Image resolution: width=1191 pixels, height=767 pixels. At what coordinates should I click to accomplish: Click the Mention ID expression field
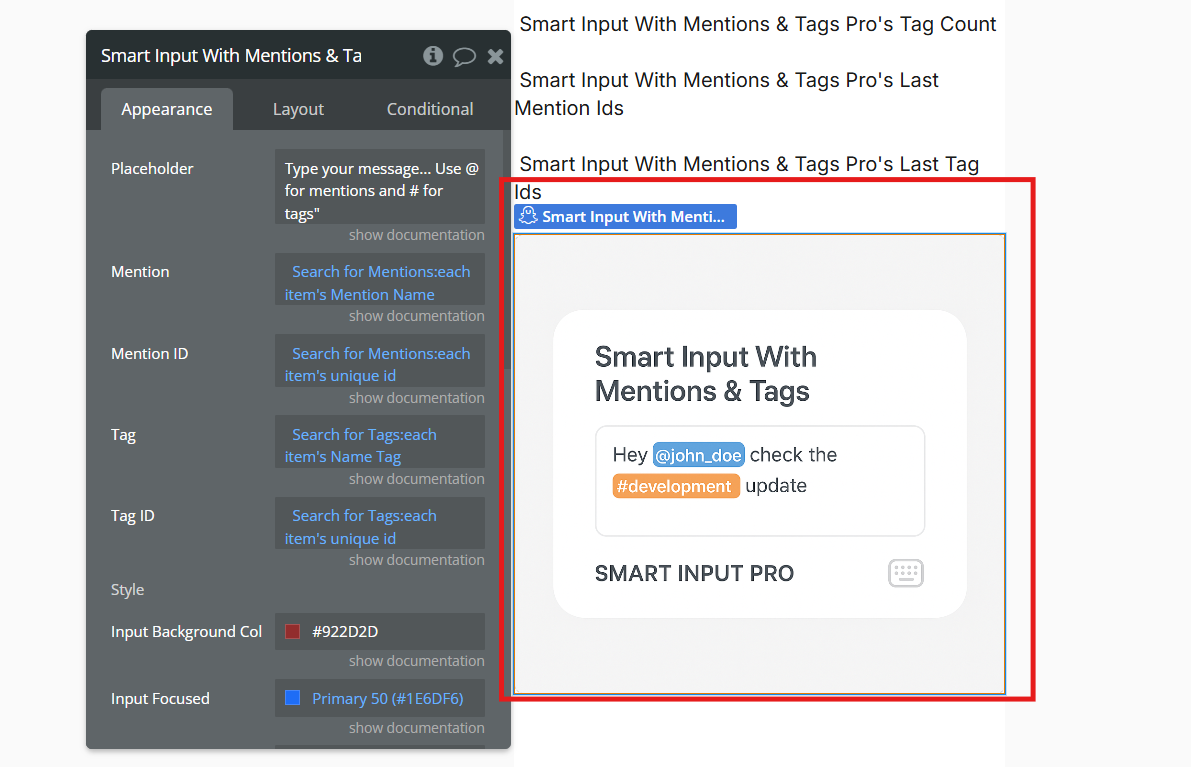380,364
